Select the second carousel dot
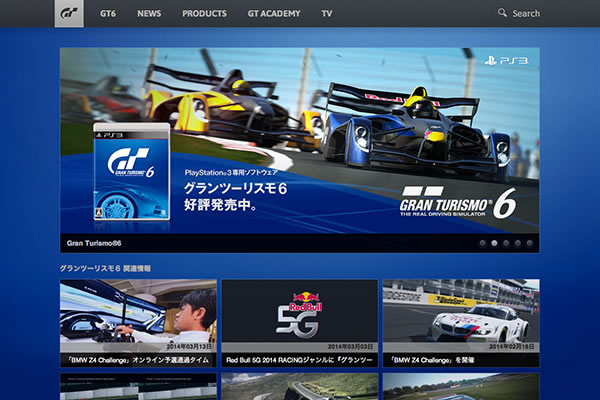The width and height of the screenshot is (600, 400). pos(494,243)
